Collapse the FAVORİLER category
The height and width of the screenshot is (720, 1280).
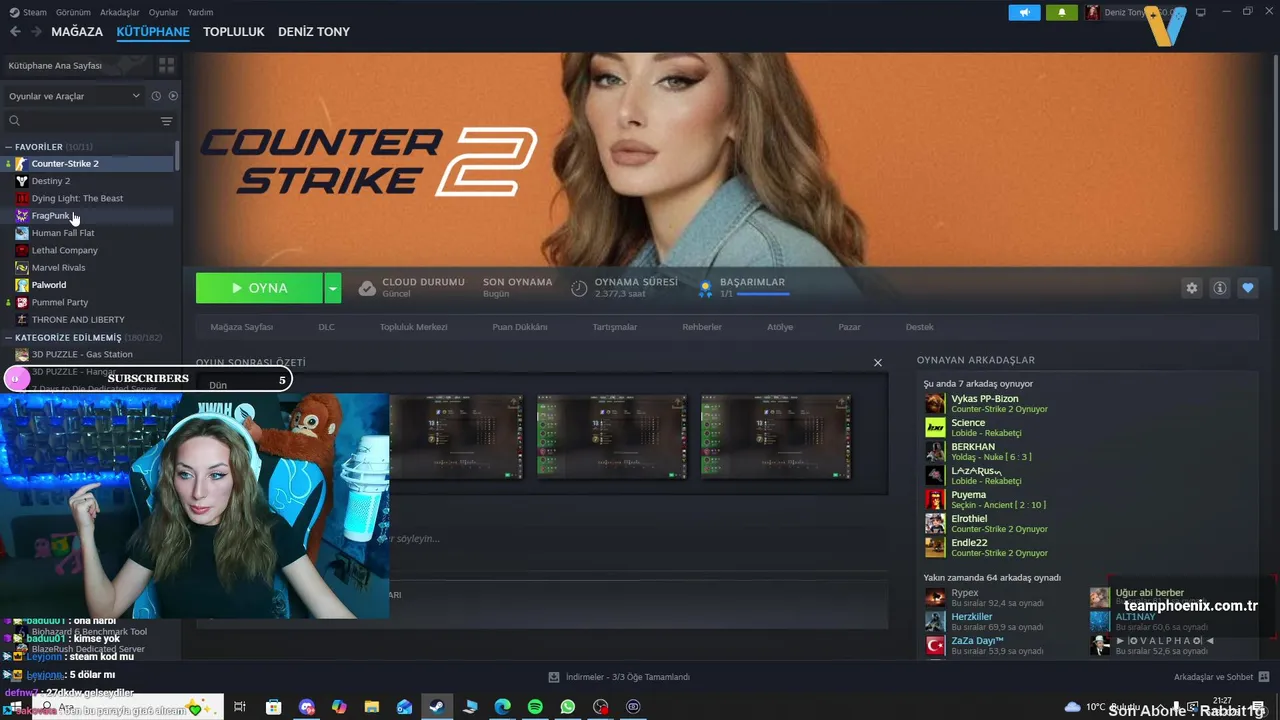(9, 147)
